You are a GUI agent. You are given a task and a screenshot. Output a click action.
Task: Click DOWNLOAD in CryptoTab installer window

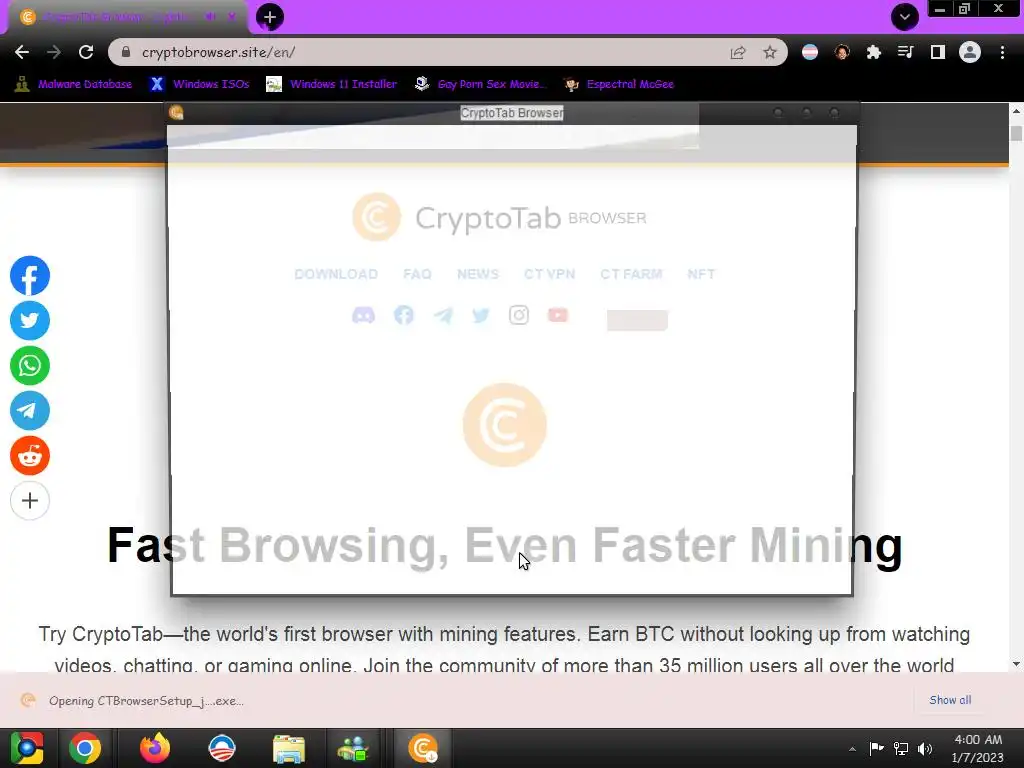tap(336, 274)
